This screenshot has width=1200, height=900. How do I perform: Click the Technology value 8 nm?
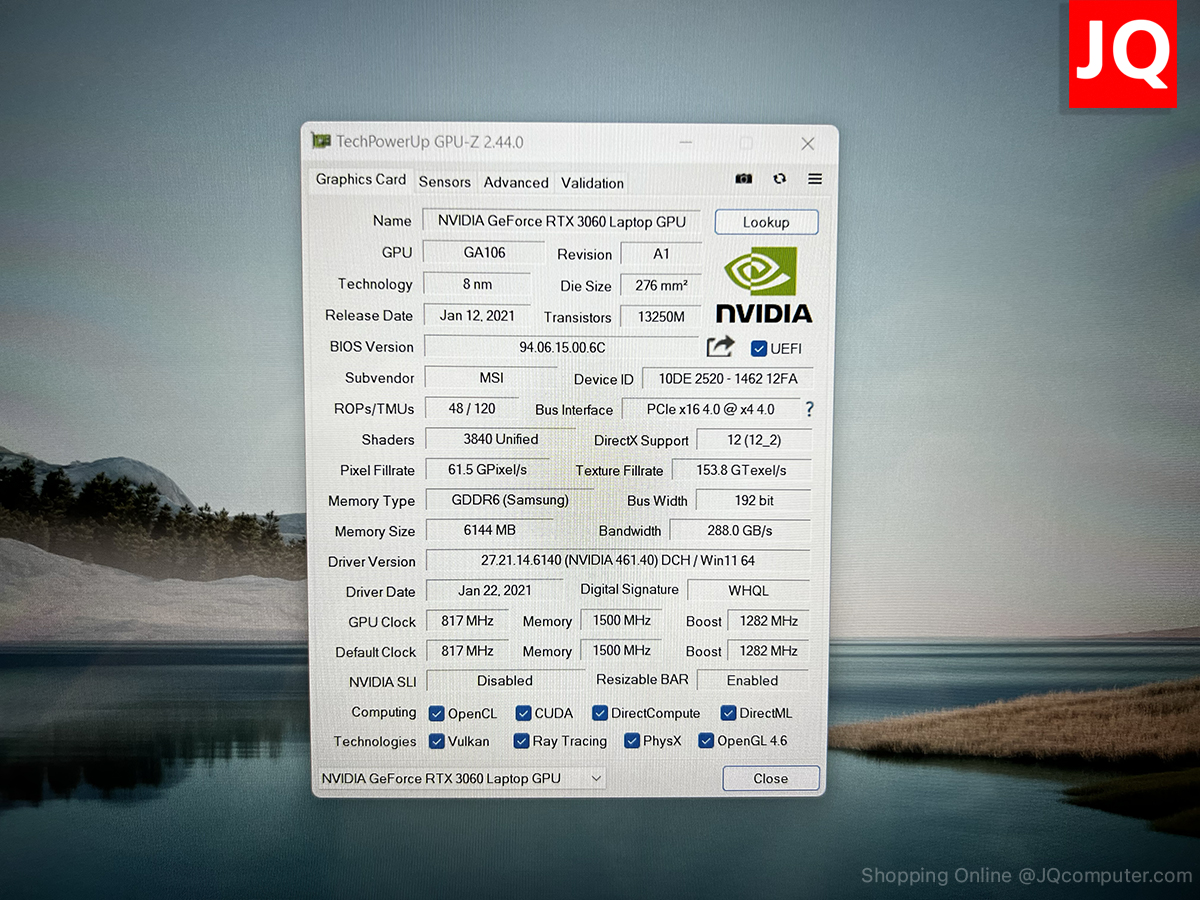pyautogui.click(x=477, y=284)
